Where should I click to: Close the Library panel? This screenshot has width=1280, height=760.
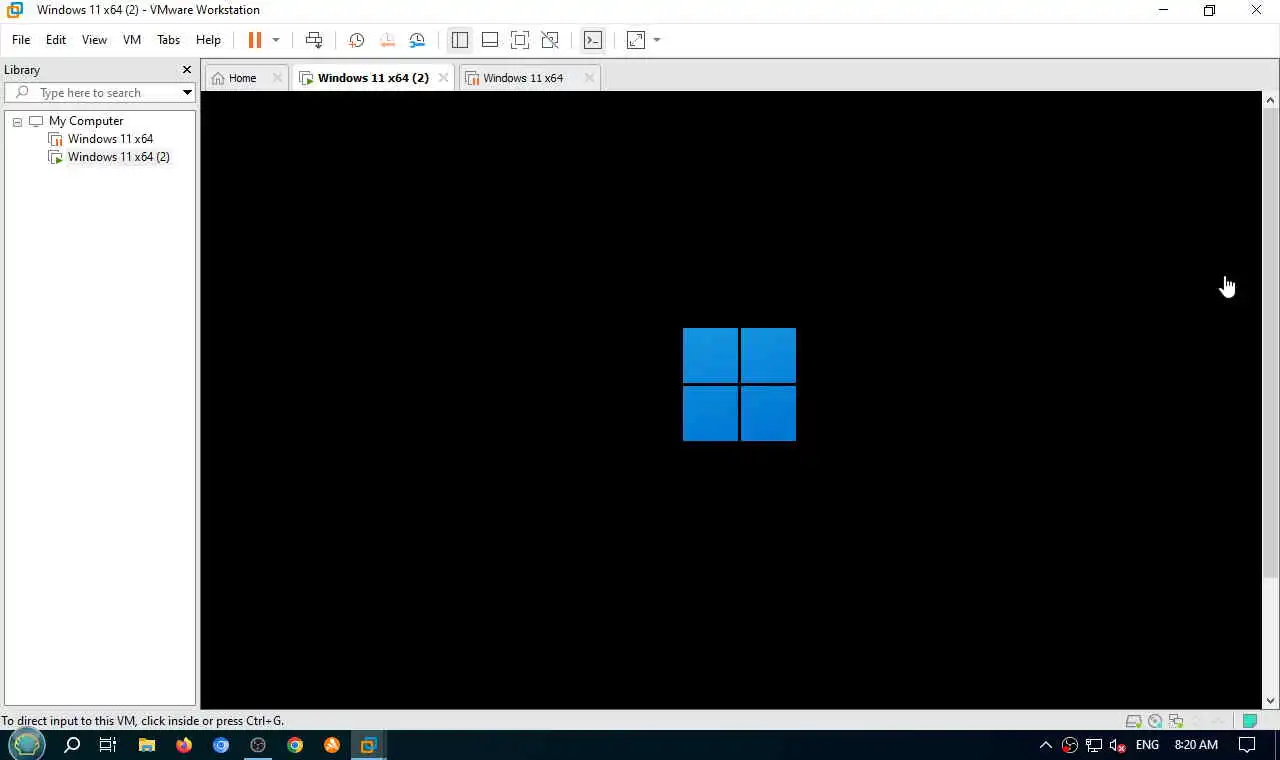coord(186,70)
